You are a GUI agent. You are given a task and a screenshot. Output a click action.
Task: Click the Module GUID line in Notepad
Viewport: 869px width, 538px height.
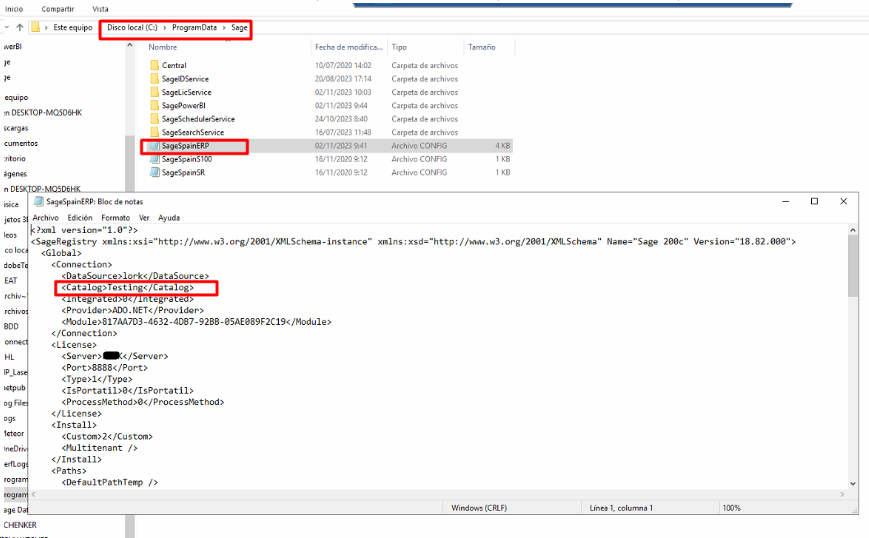(196, 321)
